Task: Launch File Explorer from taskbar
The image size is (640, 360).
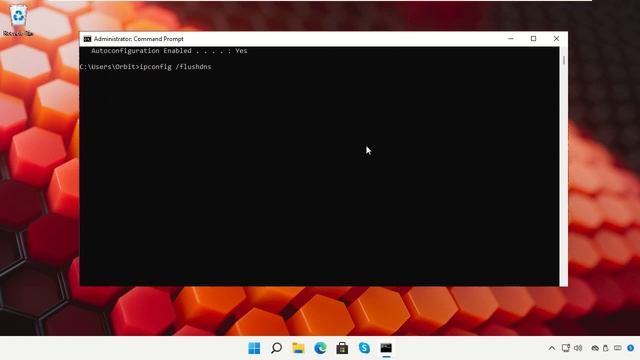Action: 298,348
